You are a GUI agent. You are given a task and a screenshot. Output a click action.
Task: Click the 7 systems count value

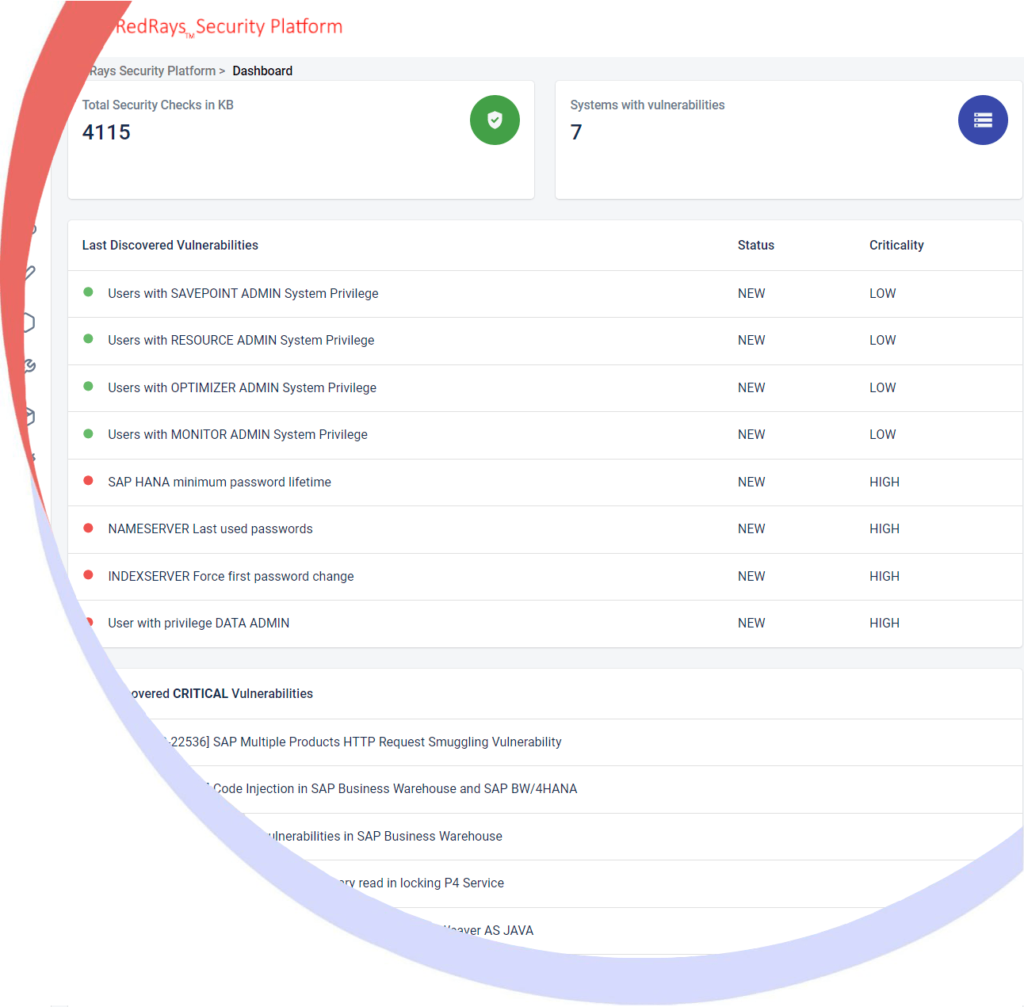coord(576,133)
